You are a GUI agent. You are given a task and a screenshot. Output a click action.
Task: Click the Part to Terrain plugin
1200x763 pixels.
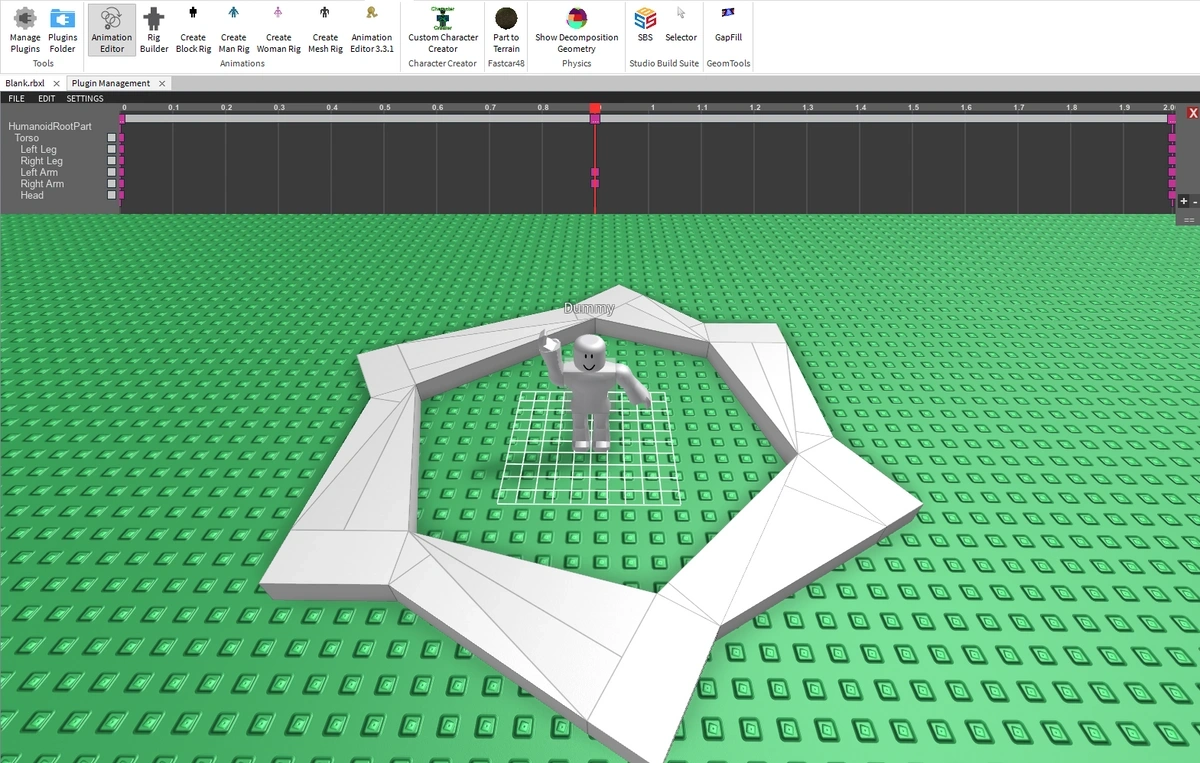pyautogui.click(x=506, y=29)
